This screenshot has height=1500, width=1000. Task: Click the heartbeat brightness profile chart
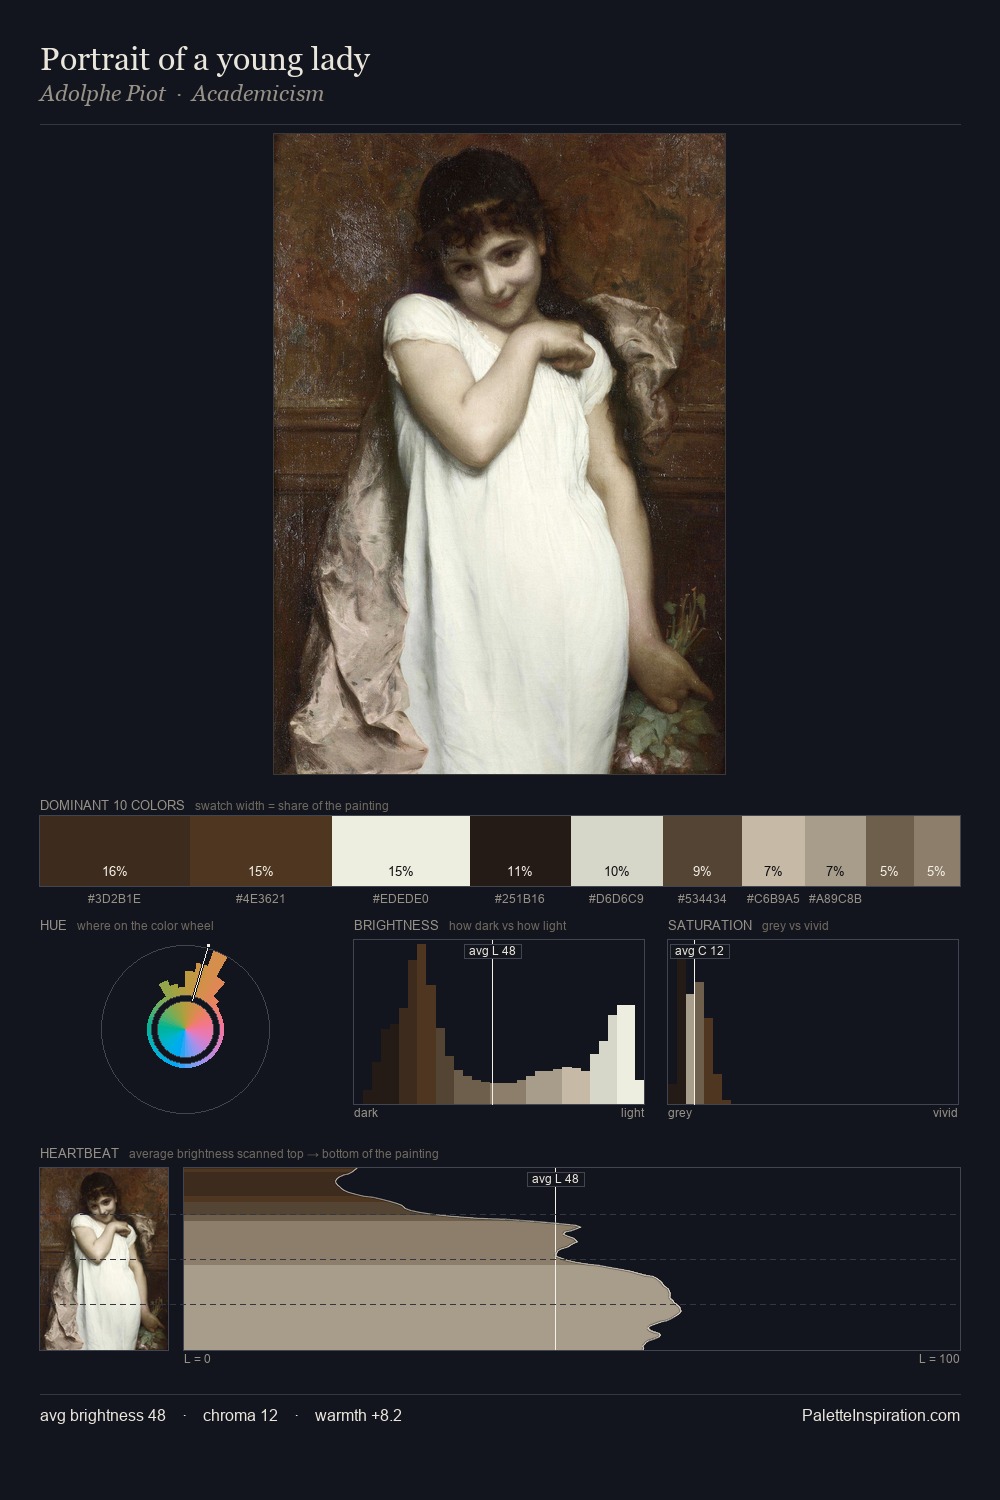[x=572, y=1259]
